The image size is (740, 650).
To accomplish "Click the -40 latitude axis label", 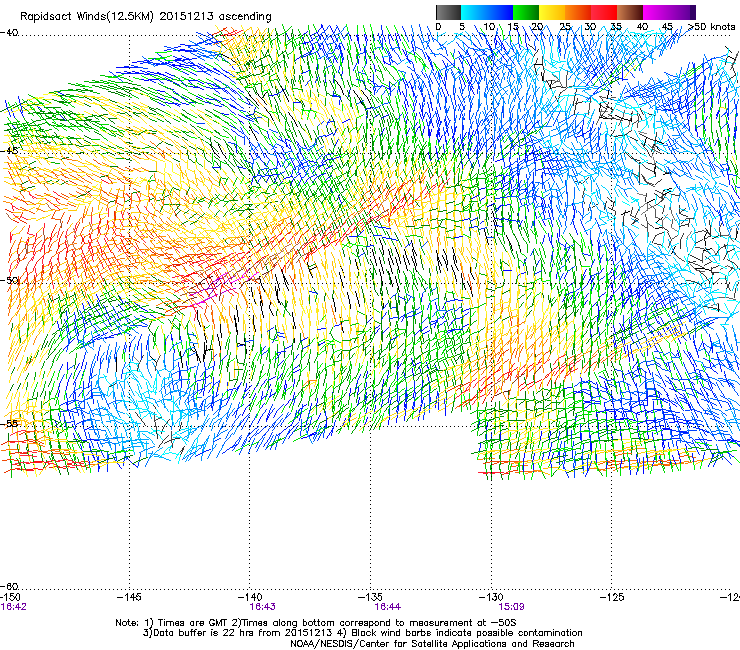I will click(x=9, y=33).
